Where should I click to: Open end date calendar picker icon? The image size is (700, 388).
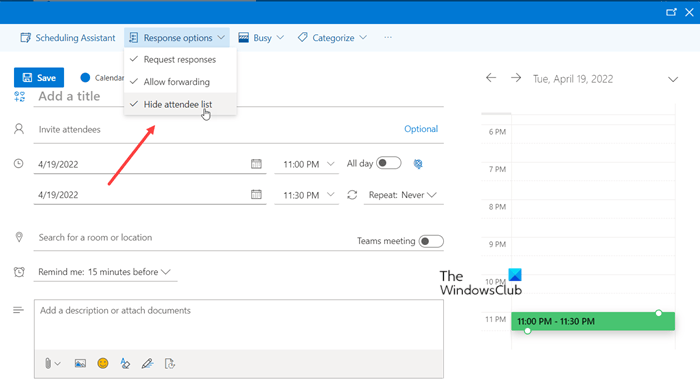click(256, 194)
